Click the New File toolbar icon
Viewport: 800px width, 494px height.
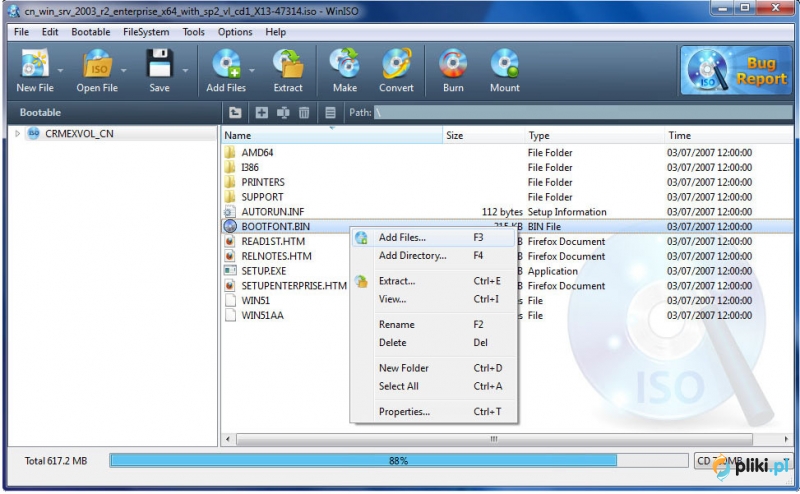34,64
